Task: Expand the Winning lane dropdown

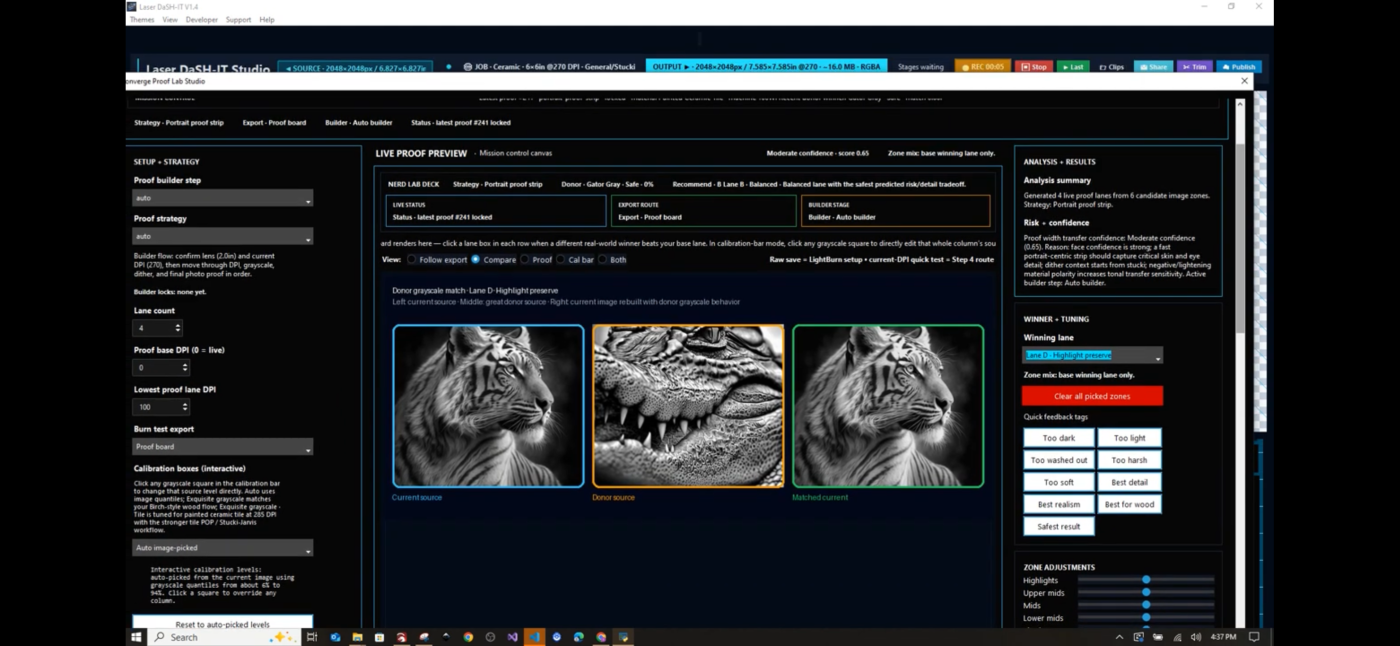Action: tap(1092, 356)
